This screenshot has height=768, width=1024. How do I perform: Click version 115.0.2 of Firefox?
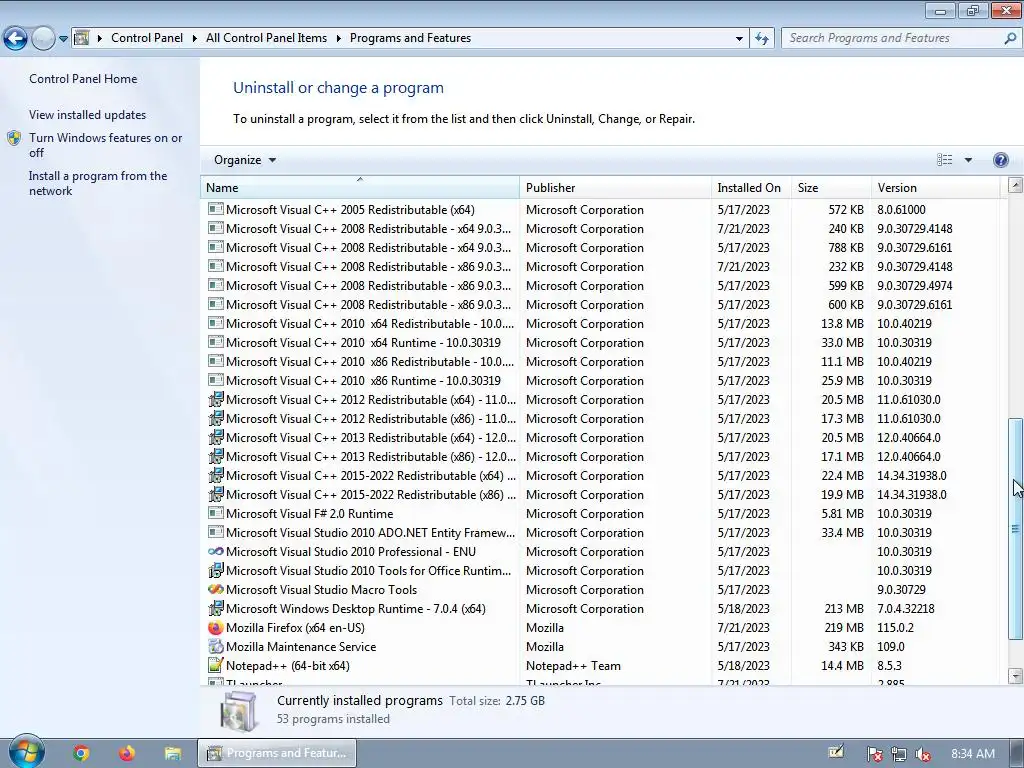895,628
